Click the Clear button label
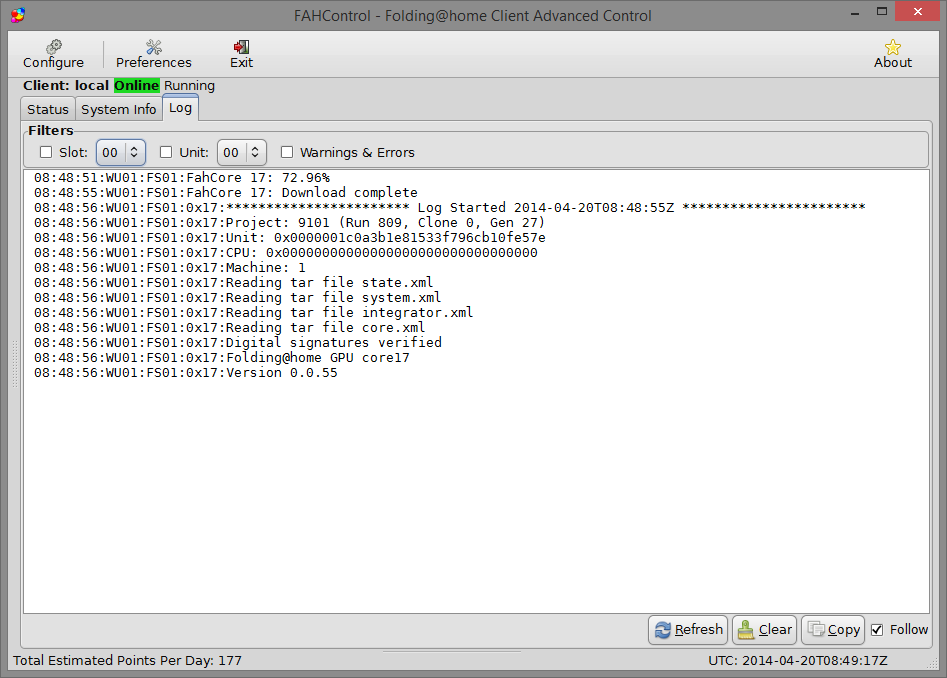947x678 pixels. pos(775,630)
